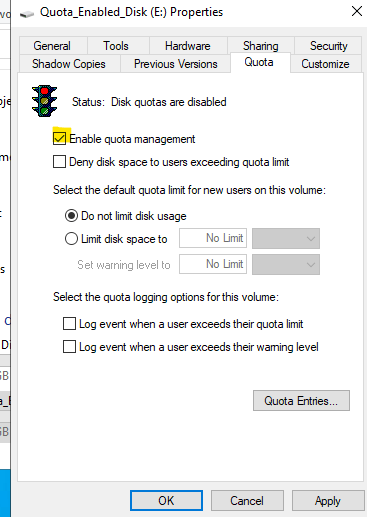
Task: Open the warning level unit dropdown
Action: tap(286, 264)
